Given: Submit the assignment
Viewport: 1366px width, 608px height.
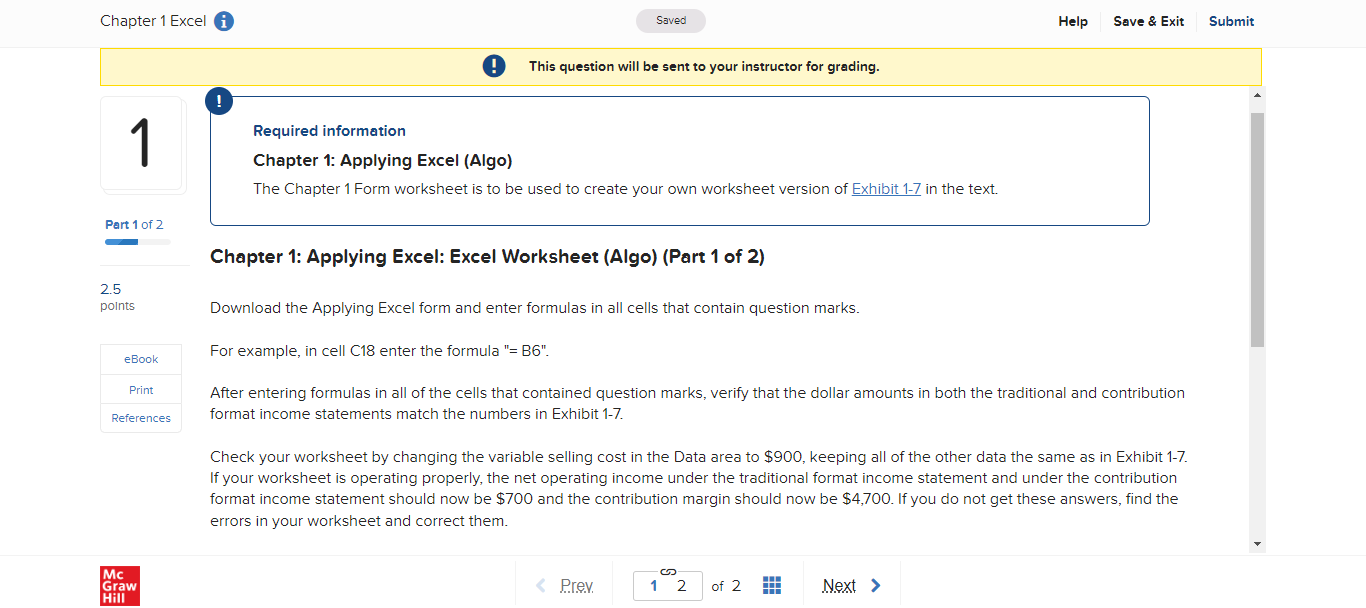Looking at the screenshot, I should click(1231, 21).
